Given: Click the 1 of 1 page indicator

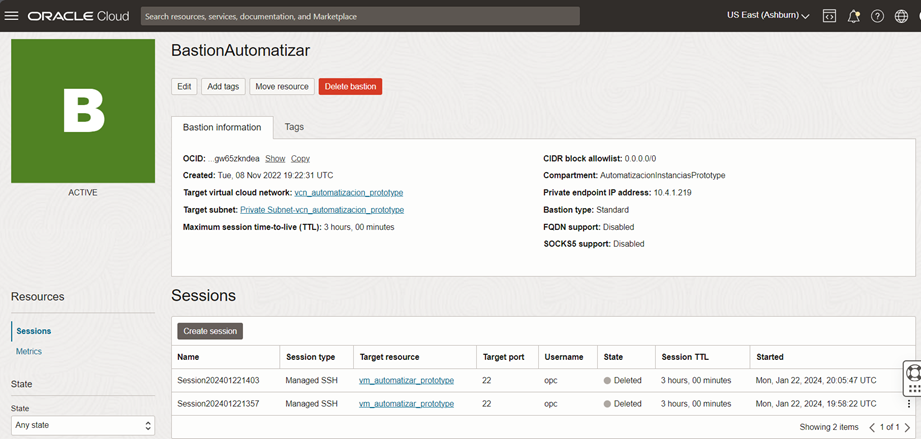Looking at the screenshot, I should point(889,427).
